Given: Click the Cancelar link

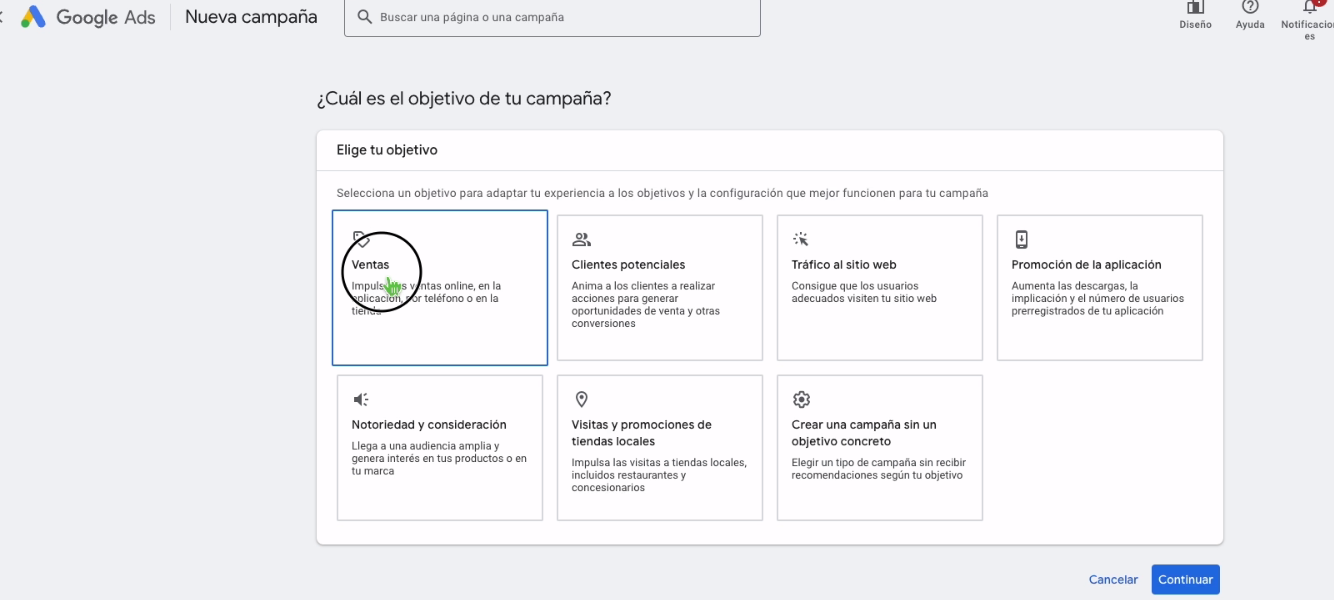Looking at the screenshot, I should point(1113,580).
